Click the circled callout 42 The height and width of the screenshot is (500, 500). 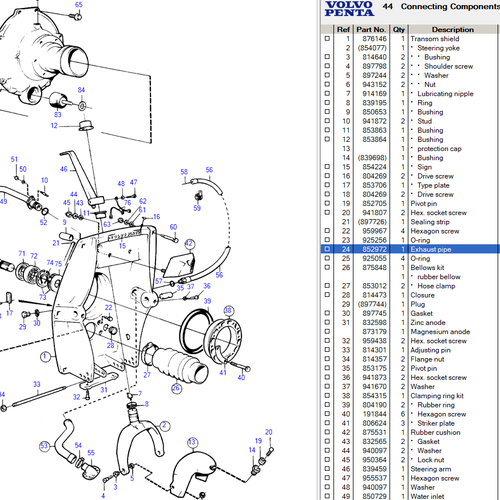189,244
